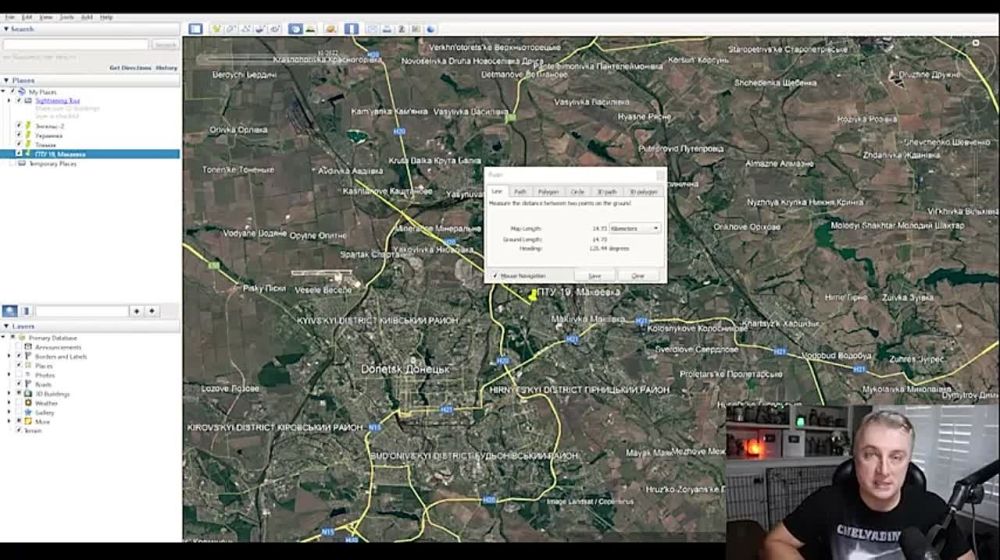Toggle the Borders and Labels checkbox

(x=18, y=356)
